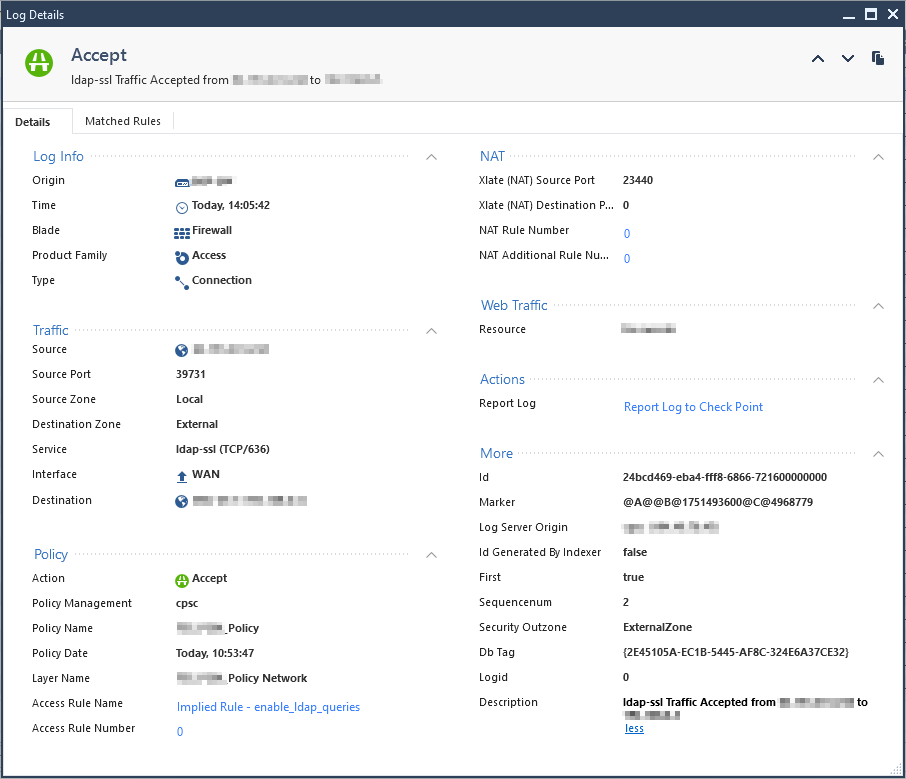The height and width of the screenshot is (779, 906).
Task: Collapse the Traffic section
Action: pos(432,331)
